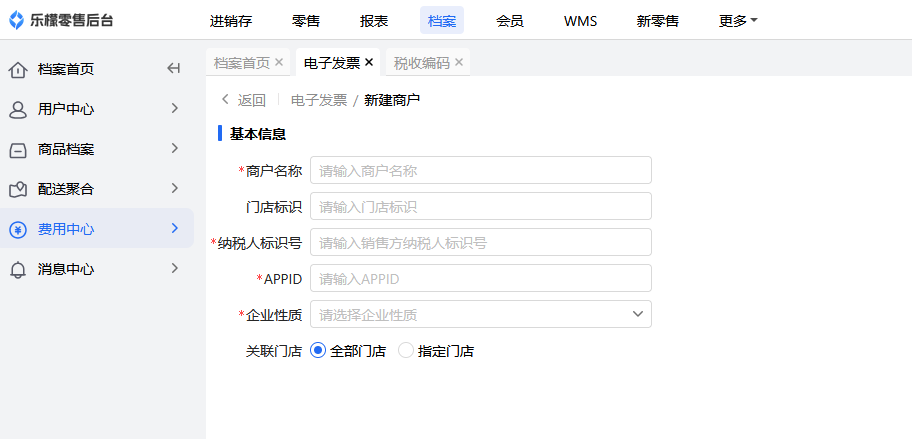Click the 新建商户 breadcrumb text

[392, 100]
